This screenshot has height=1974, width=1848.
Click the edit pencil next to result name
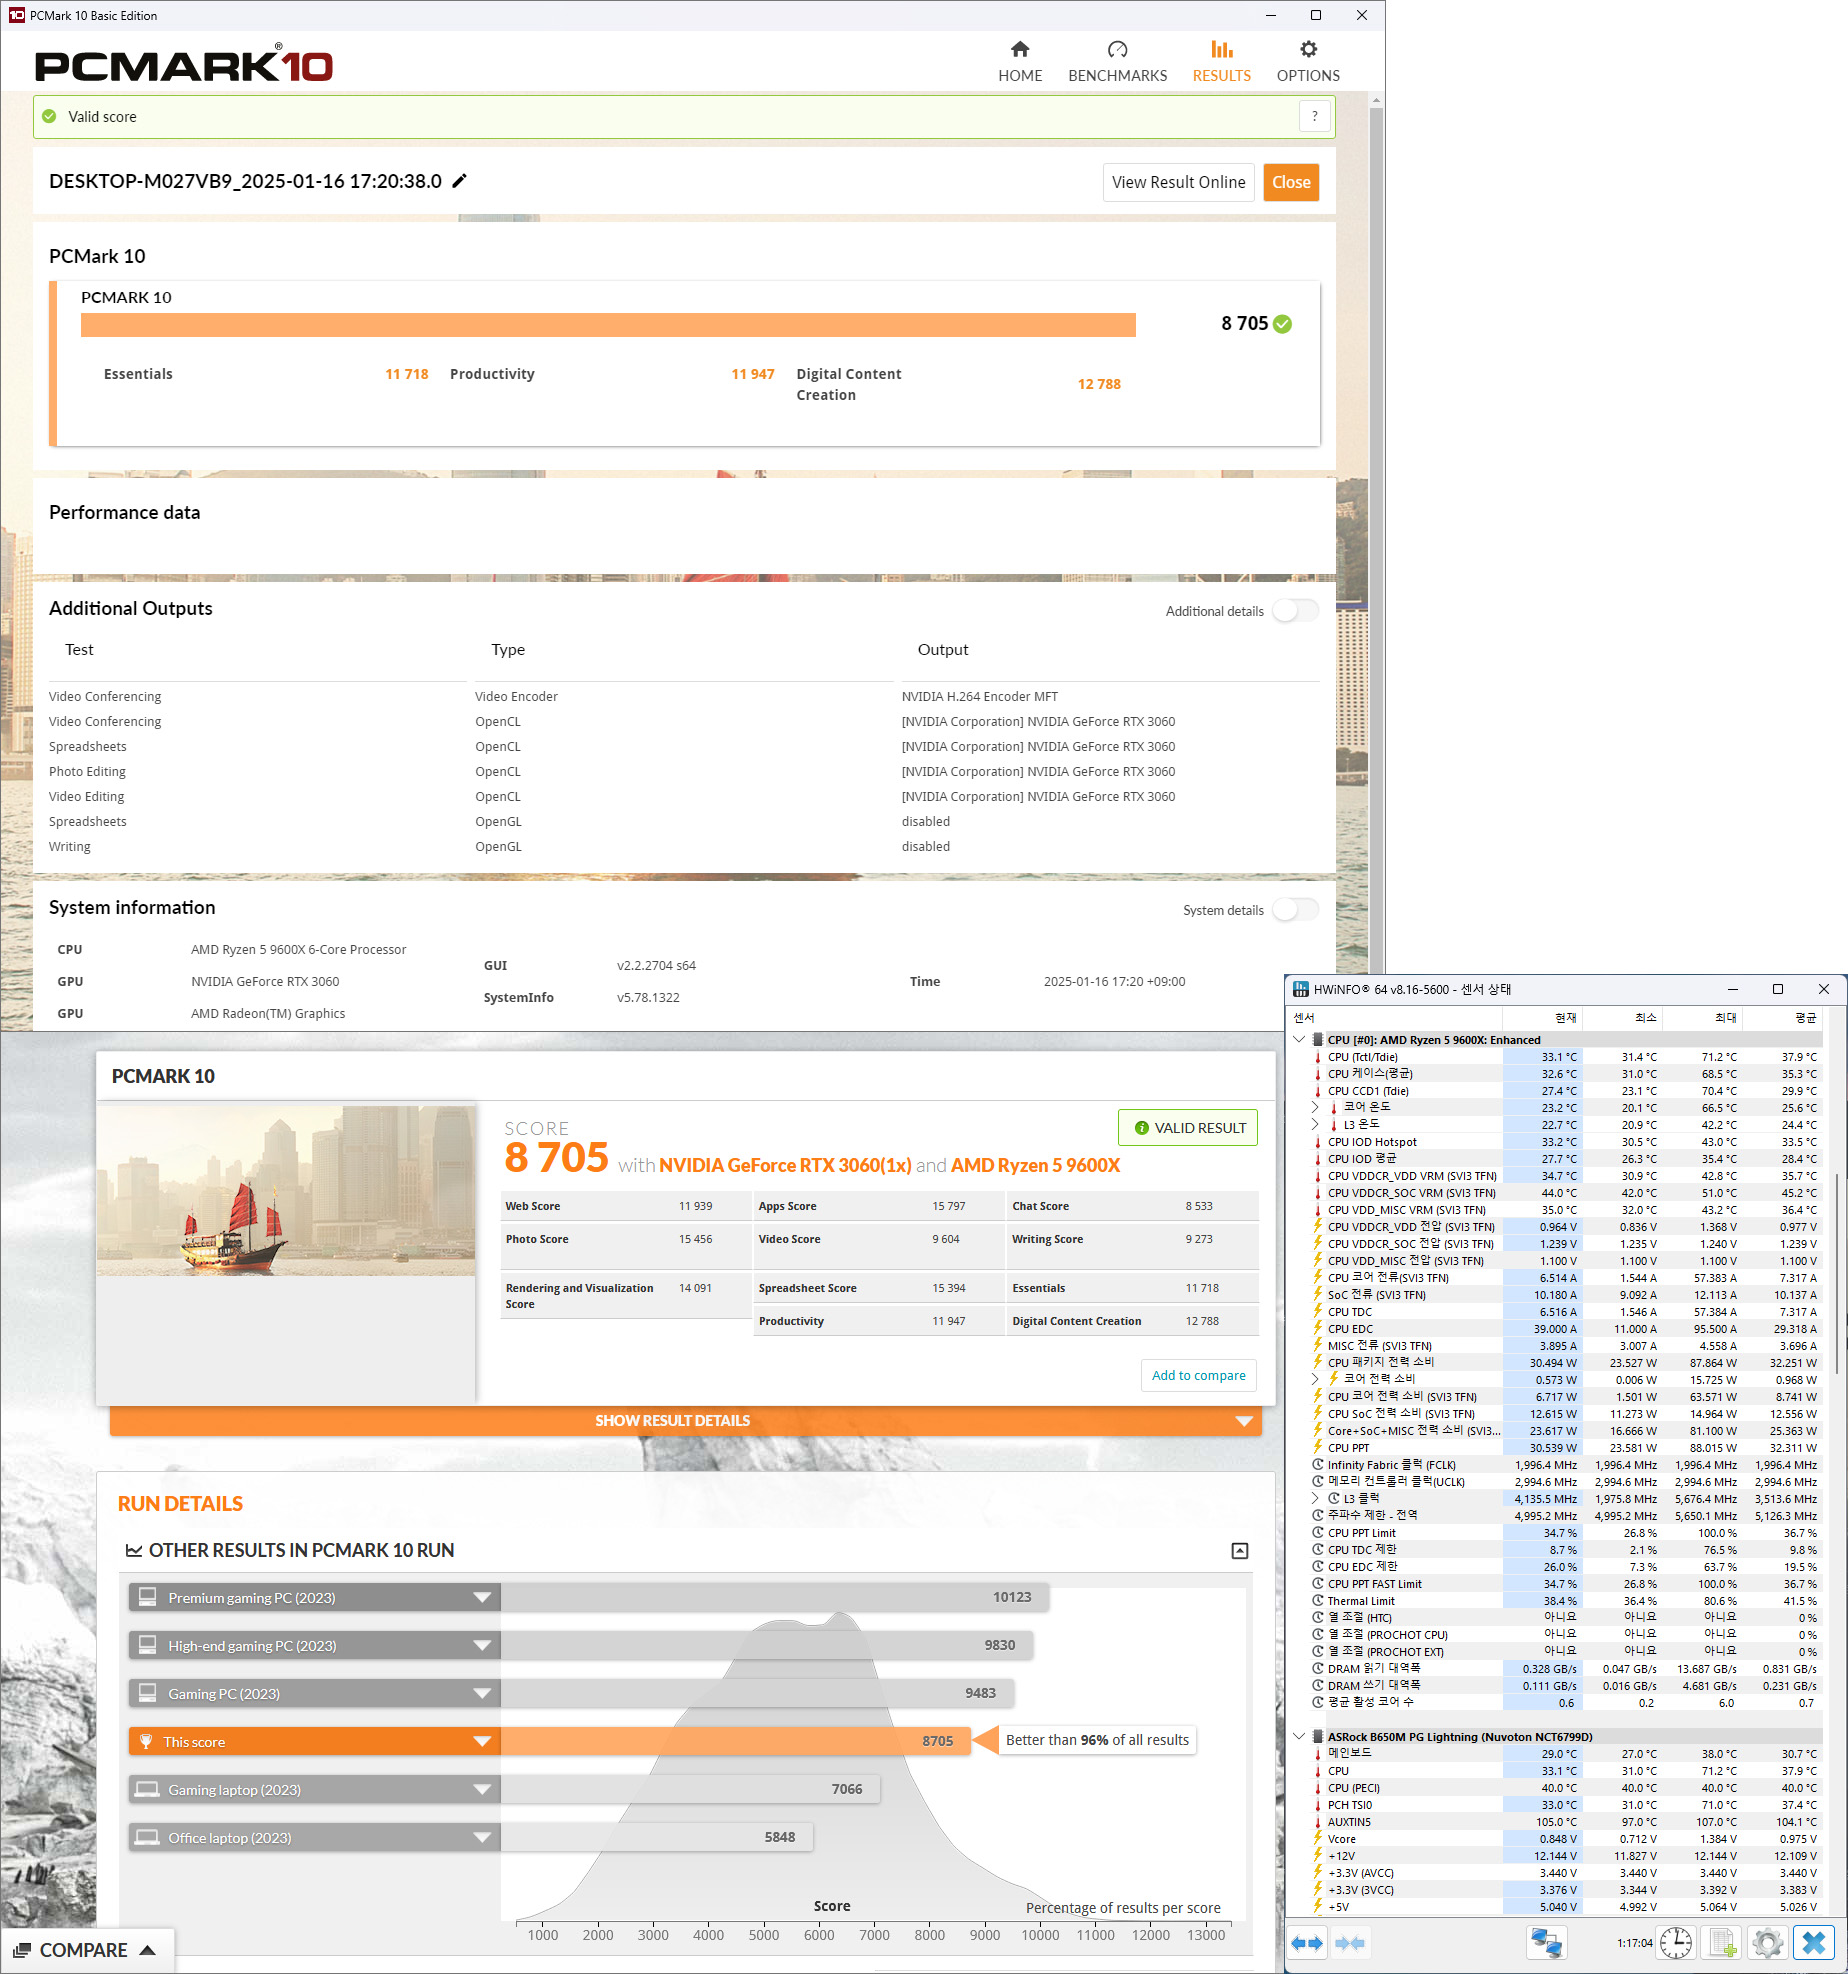pyautogui.click(x=460, y=181)
